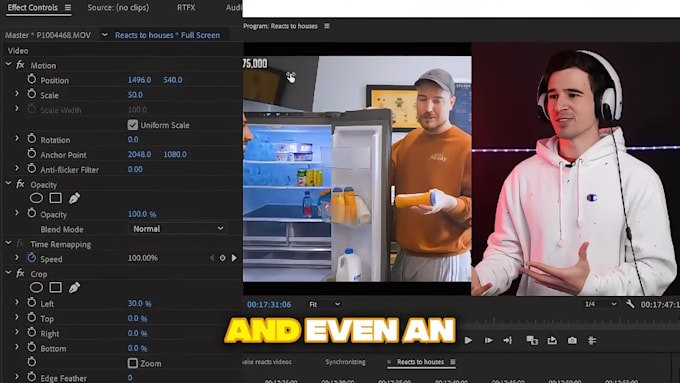Switch to the Synchronizing timeline tab
680x383 pixels.
click(x=346, y=362)
